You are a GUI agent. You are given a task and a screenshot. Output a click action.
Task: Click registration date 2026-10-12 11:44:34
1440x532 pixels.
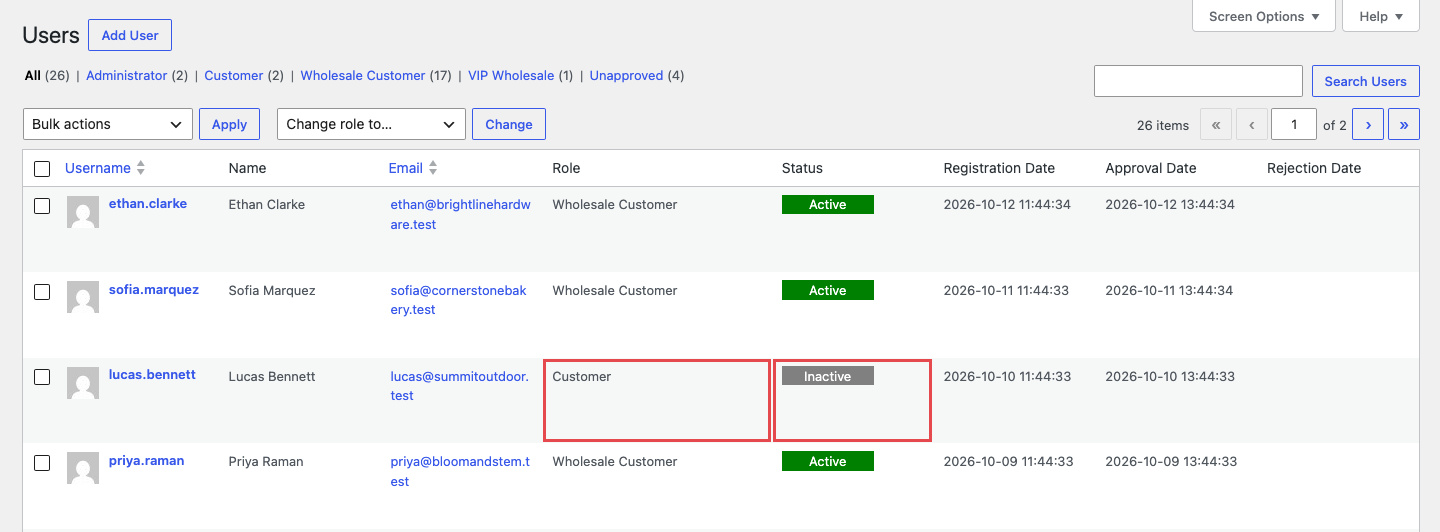(1007, 204)
